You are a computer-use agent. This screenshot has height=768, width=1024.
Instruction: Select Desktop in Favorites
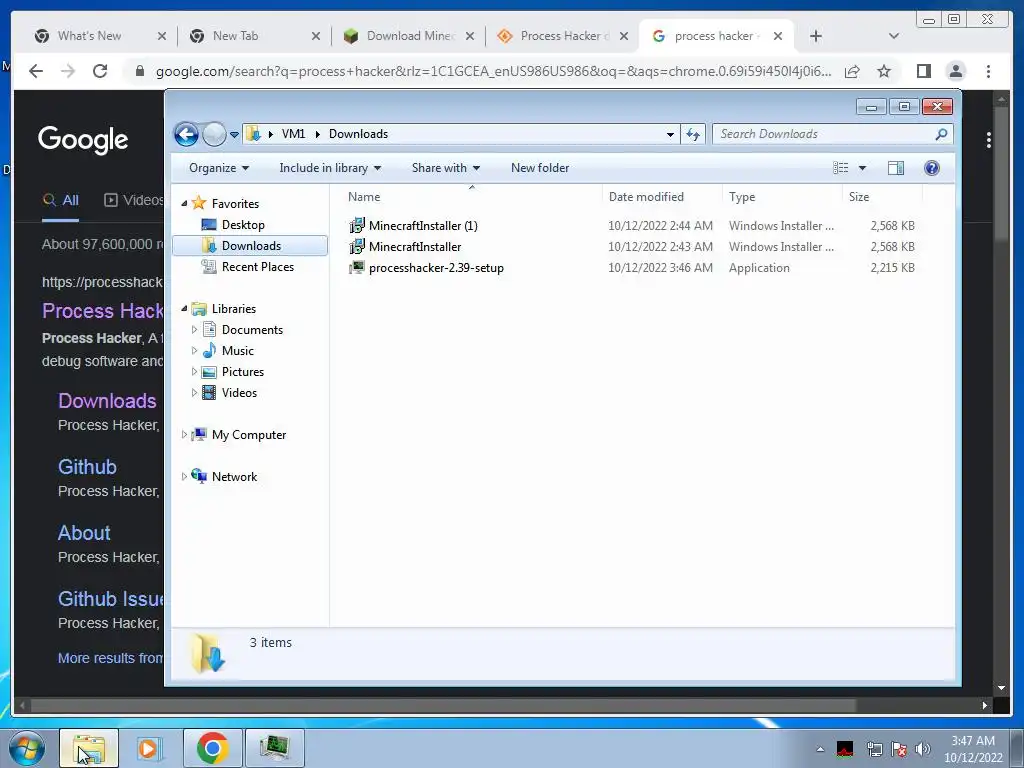[243, 225]
